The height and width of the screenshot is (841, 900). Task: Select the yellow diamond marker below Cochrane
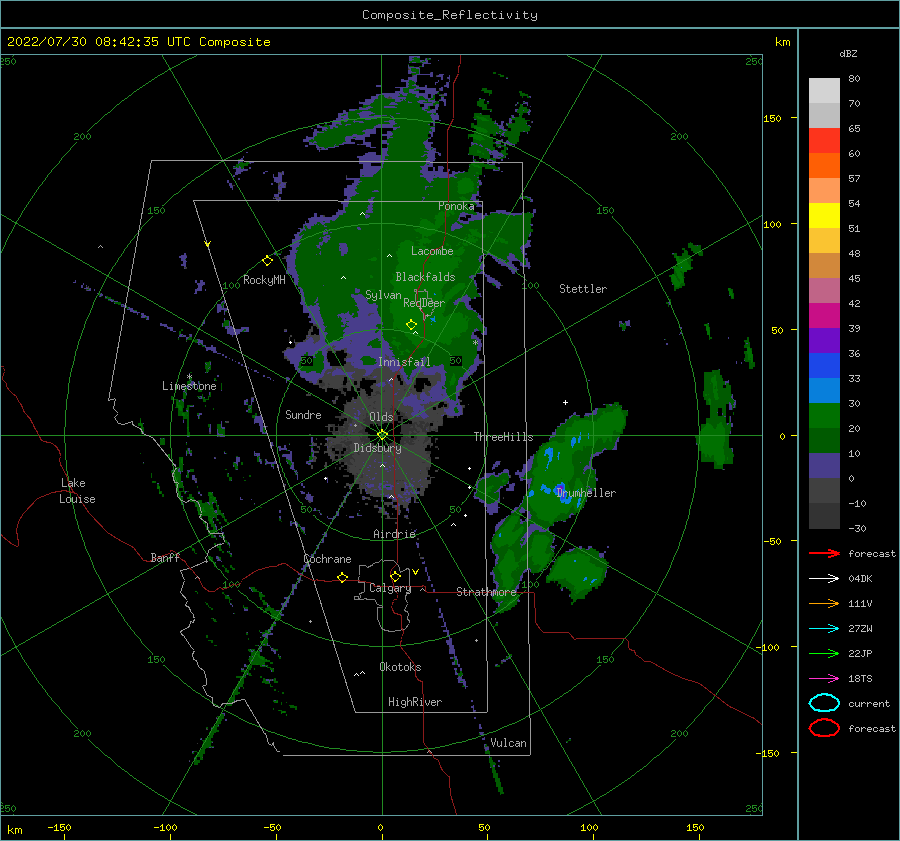tap(342, 577)
